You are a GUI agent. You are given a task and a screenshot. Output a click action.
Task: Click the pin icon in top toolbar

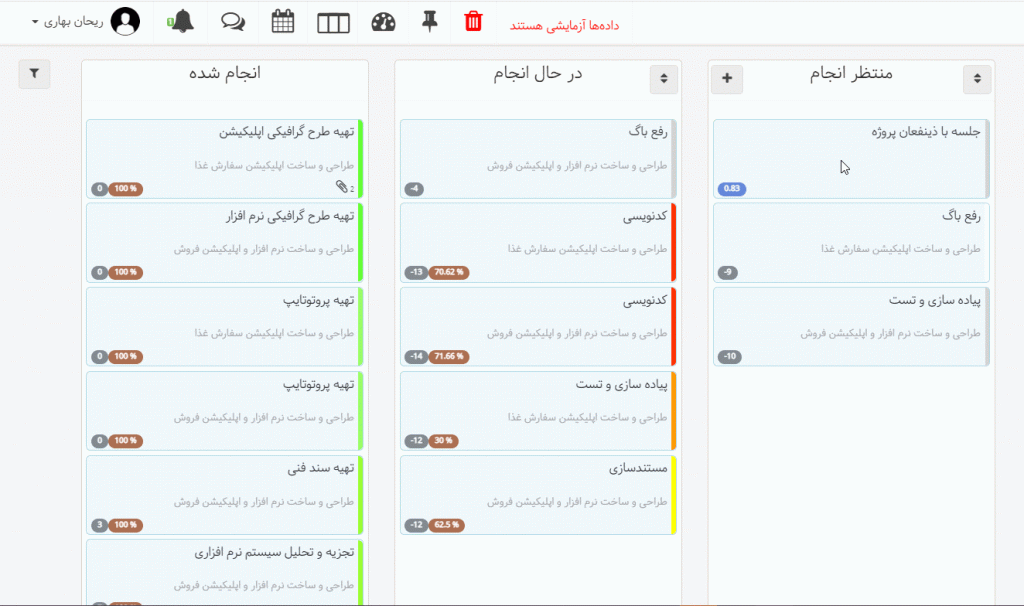tap(430, 22)
